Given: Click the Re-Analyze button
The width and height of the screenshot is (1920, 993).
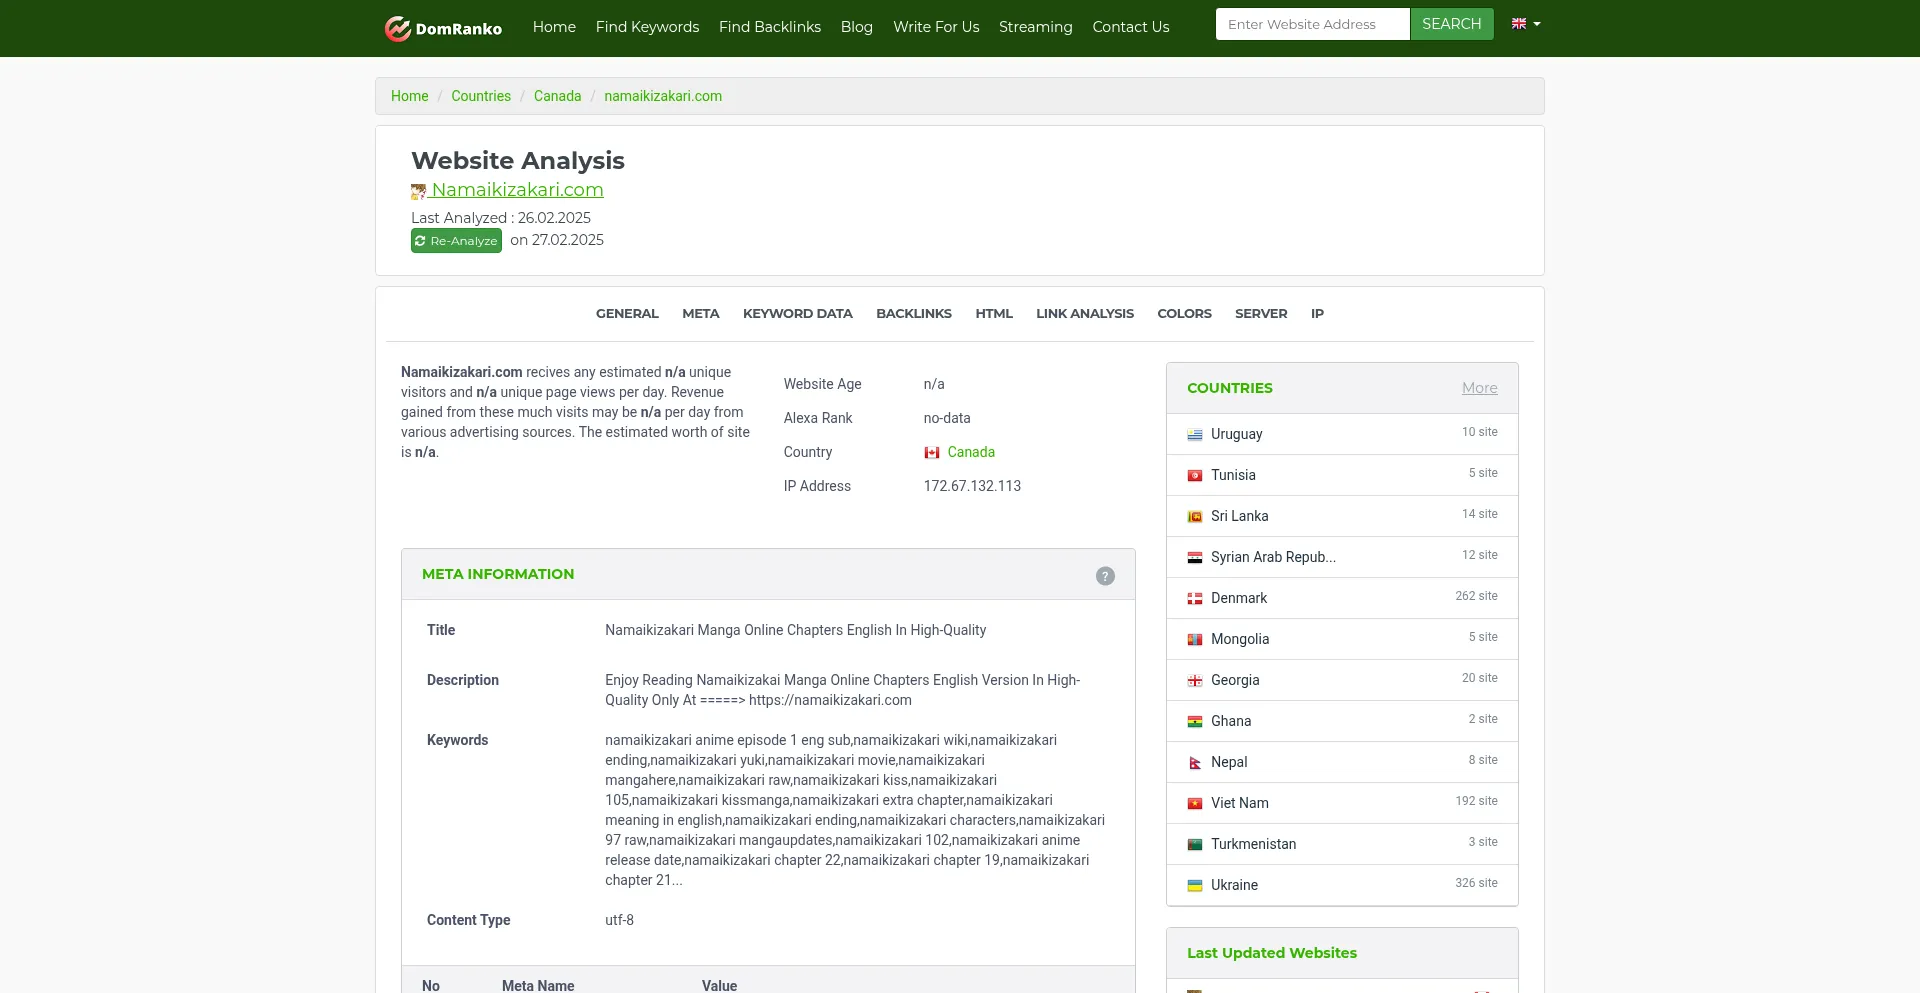Looking at the screenshot, I should 456,241.
